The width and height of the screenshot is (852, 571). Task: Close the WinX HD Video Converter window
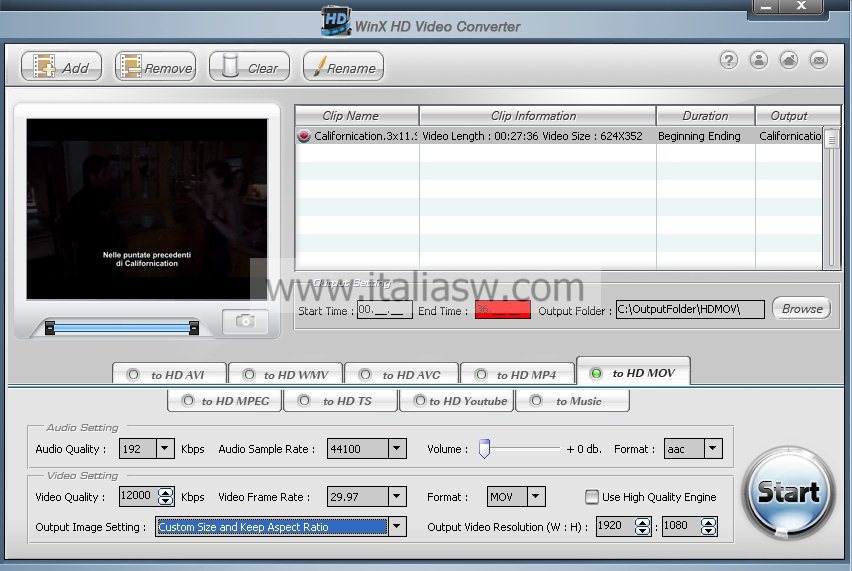801,7
